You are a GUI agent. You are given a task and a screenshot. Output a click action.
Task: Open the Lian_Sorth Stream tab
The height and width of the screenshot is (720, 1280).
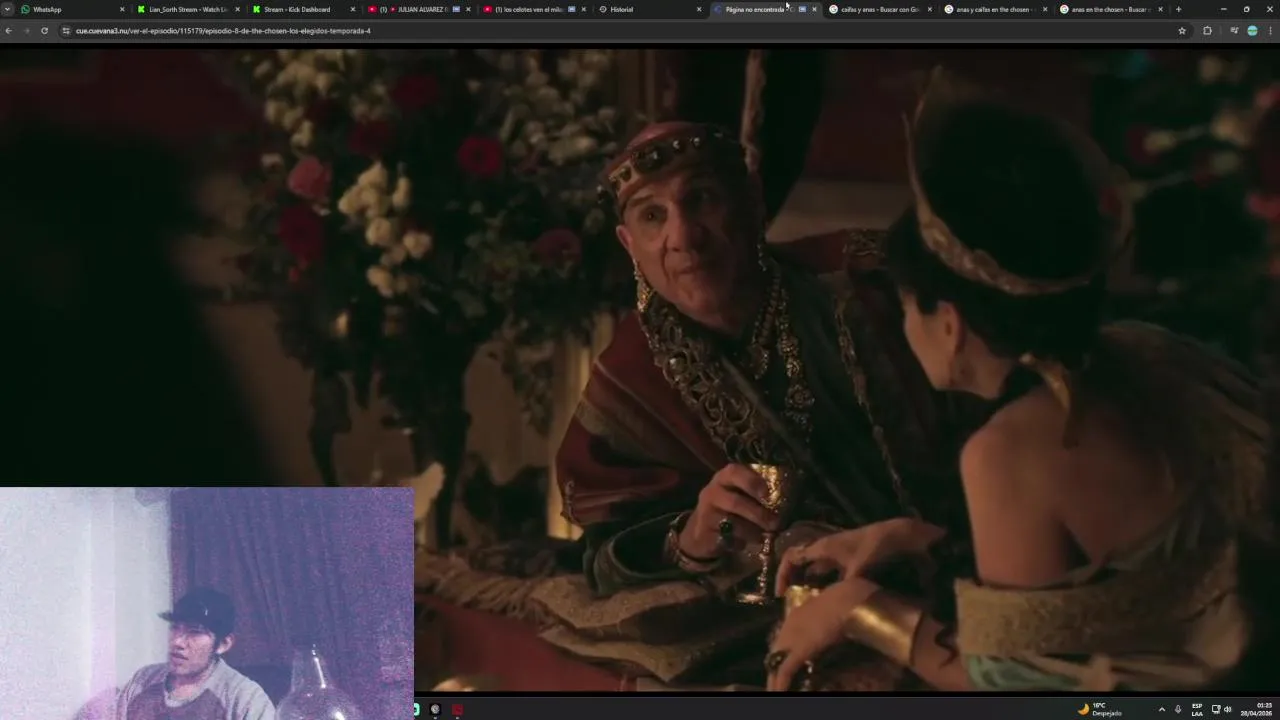[x=188, y=9]
